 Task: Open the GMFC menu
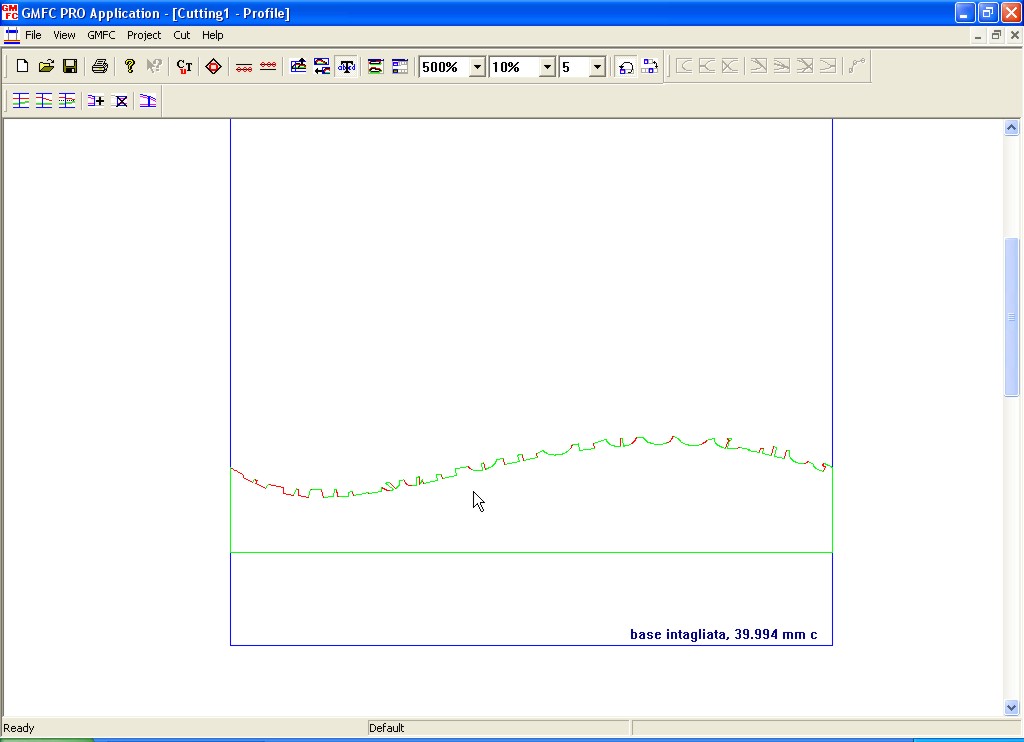point(101,35)
